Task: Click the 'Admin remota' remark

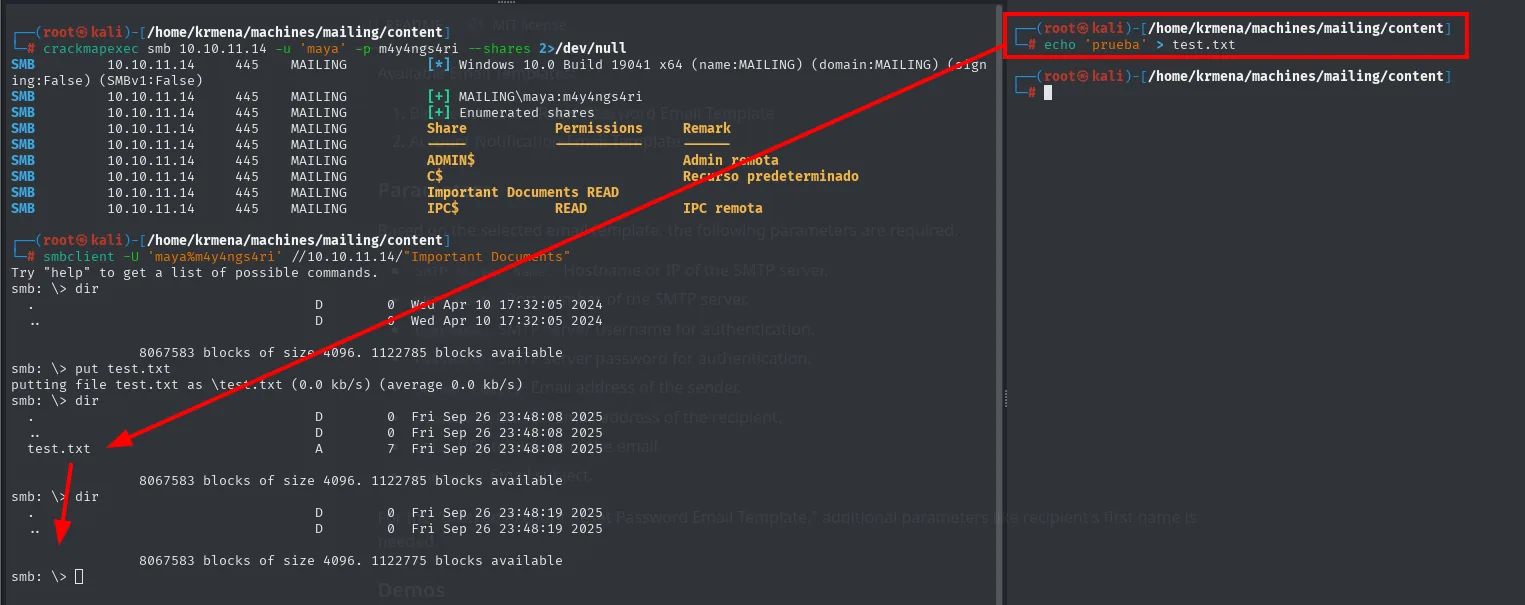Action: click(730, 160)
